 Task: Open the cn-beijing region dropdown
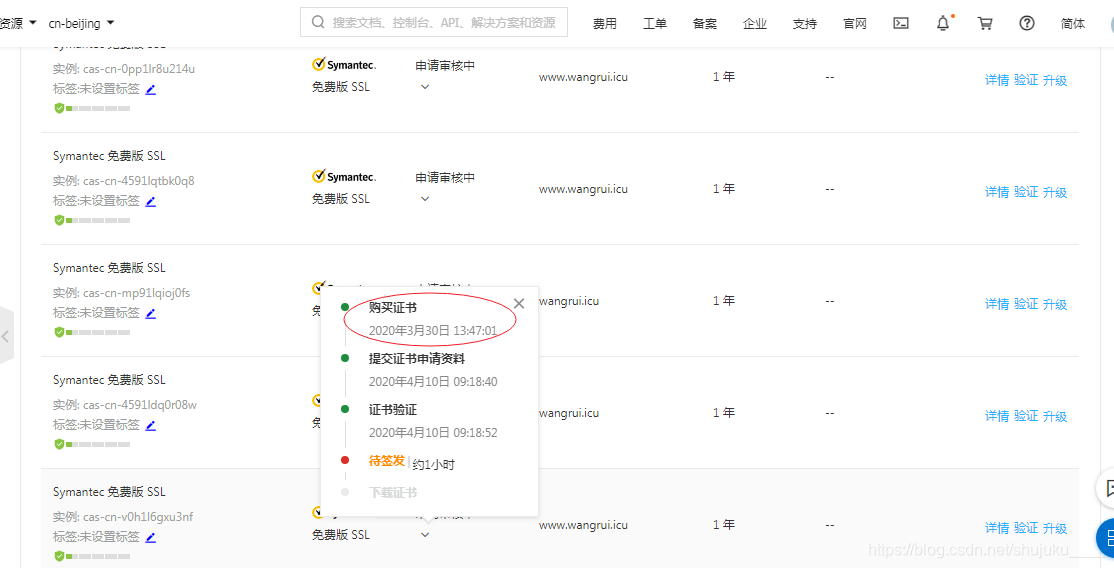pos(82,23)
